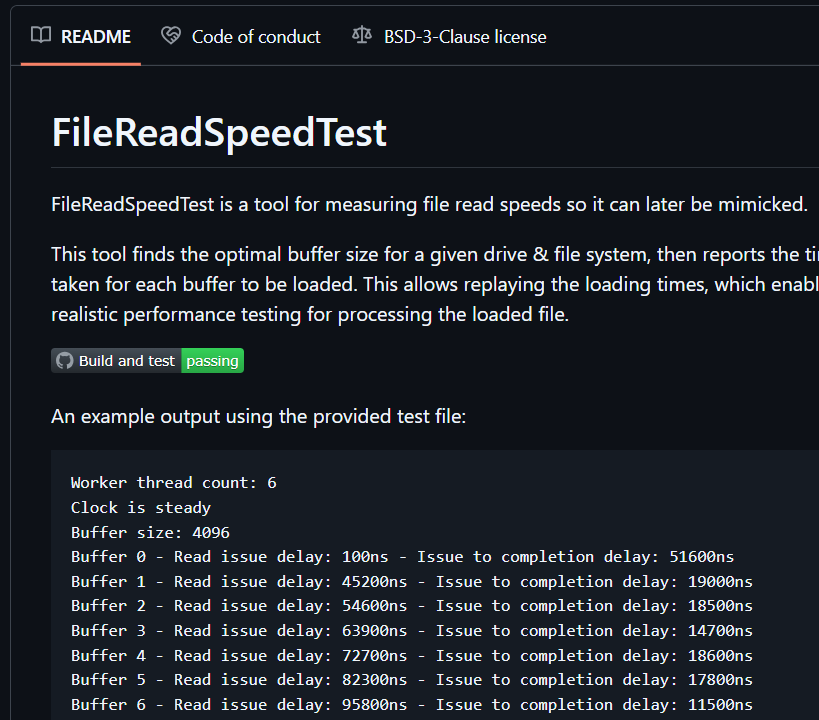Select the README tab

click(x=96, y=36)
